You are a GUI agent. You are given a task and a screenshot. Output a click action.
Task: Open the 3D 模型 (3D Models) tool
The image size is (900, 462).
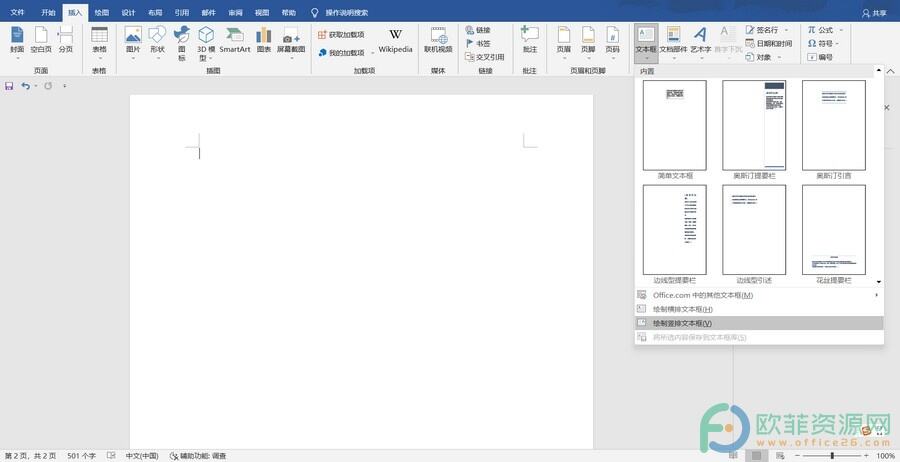point(206,38)
